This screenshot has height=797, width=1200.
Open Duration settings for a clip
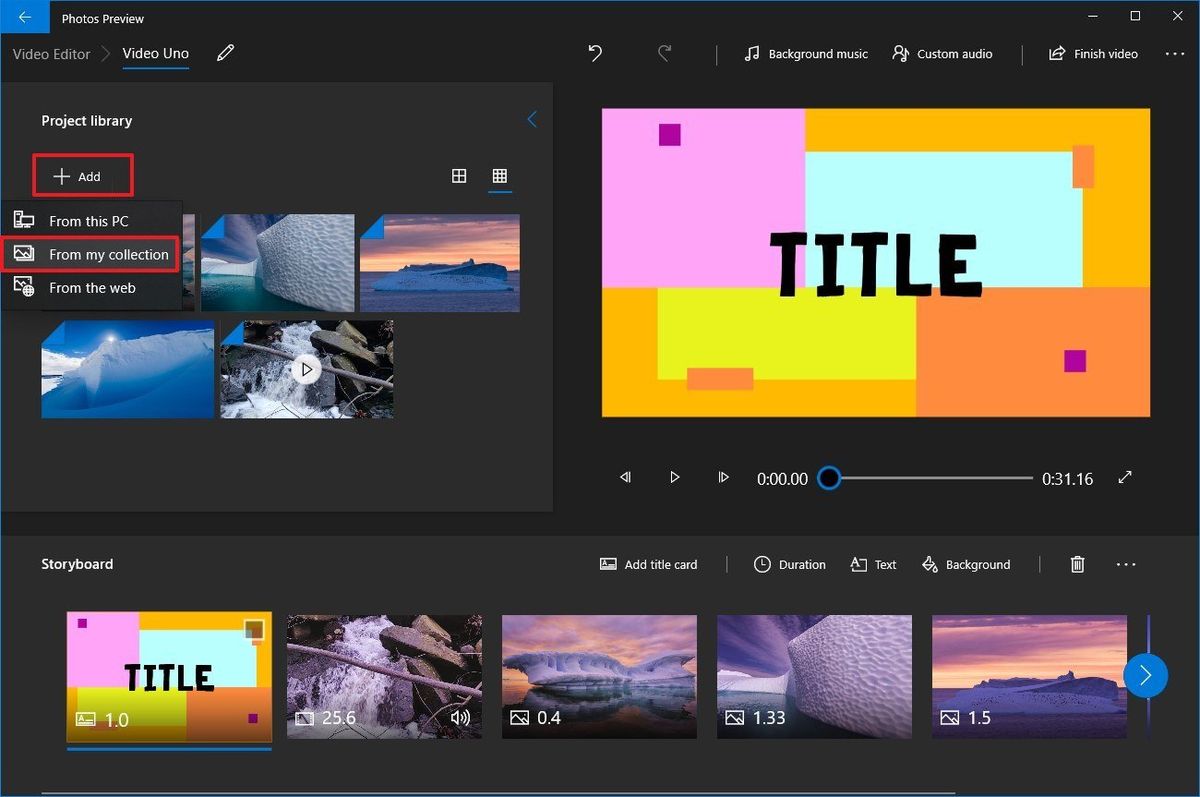coord(789,564)
